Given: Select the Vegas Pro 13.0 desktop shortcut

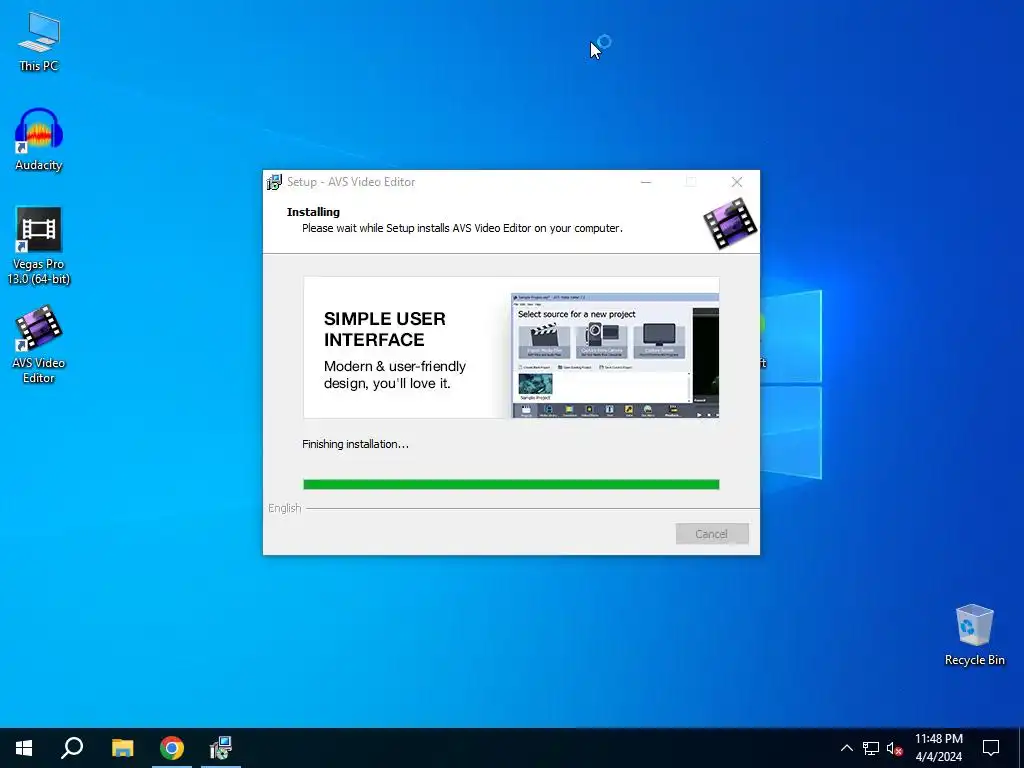Looking at the screenshot, I should tap(39, 246).
